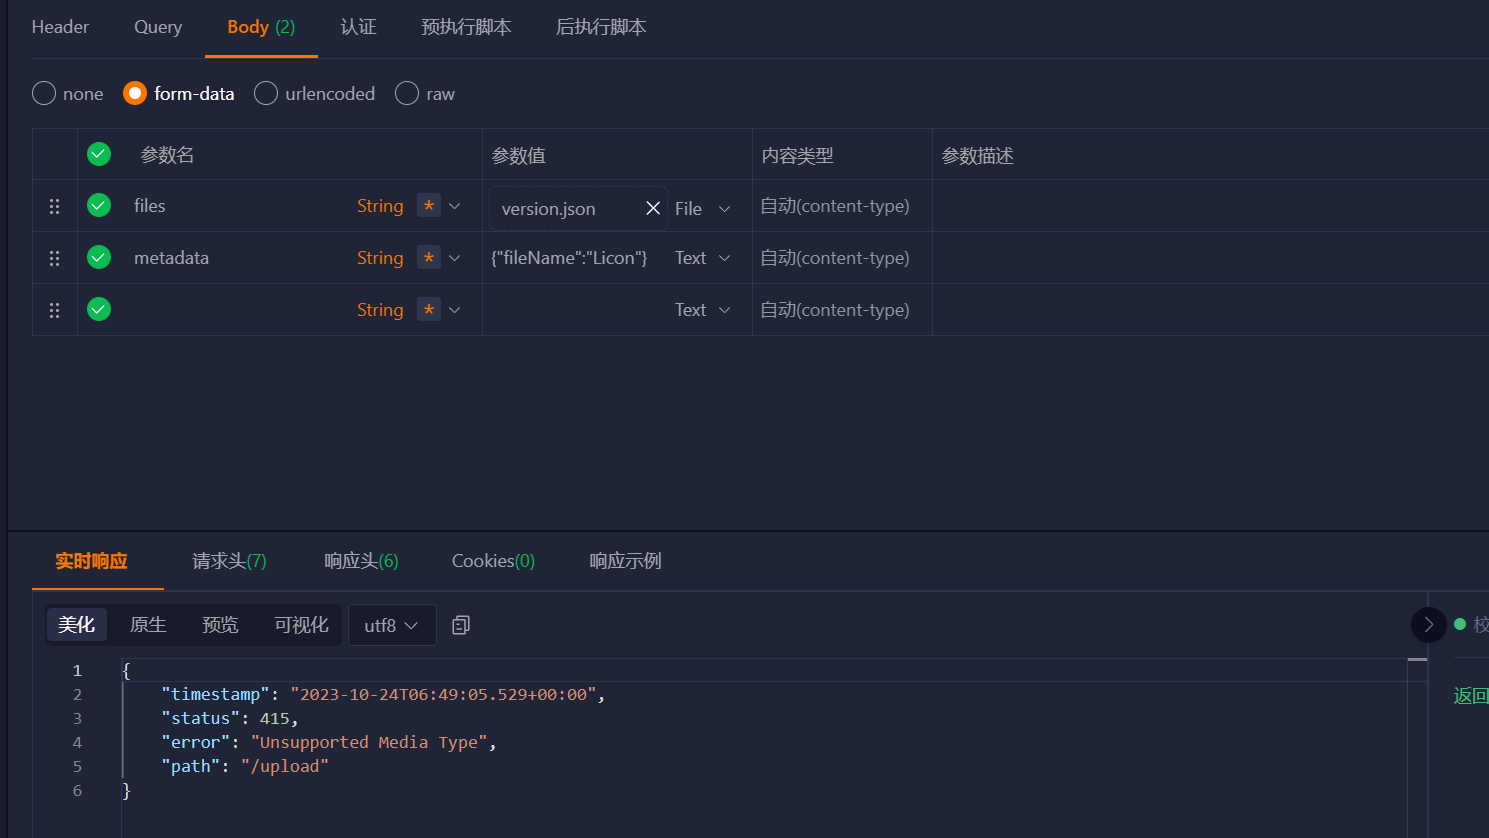Select the form-data radio button
This screenshot has height=838, width=1489.
[x=135, y=93]
